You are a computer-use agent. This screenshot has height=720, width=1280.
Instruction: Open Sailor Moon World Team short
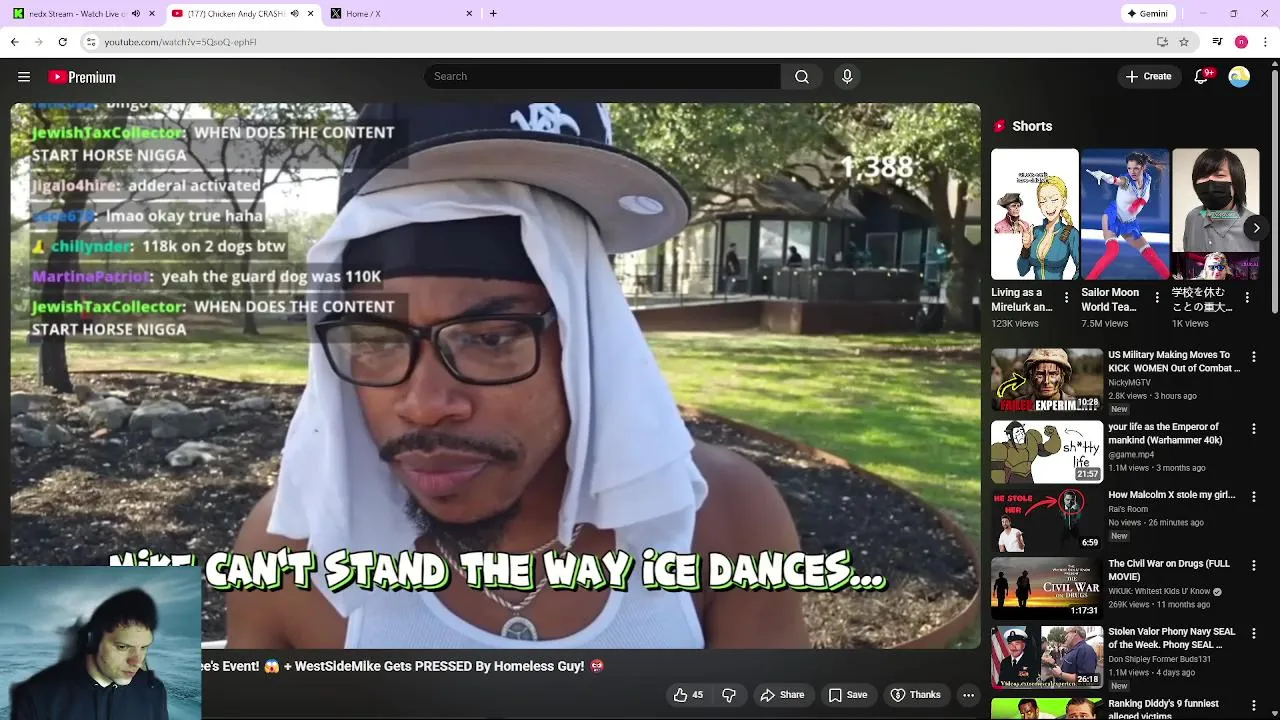point(1124,214)
